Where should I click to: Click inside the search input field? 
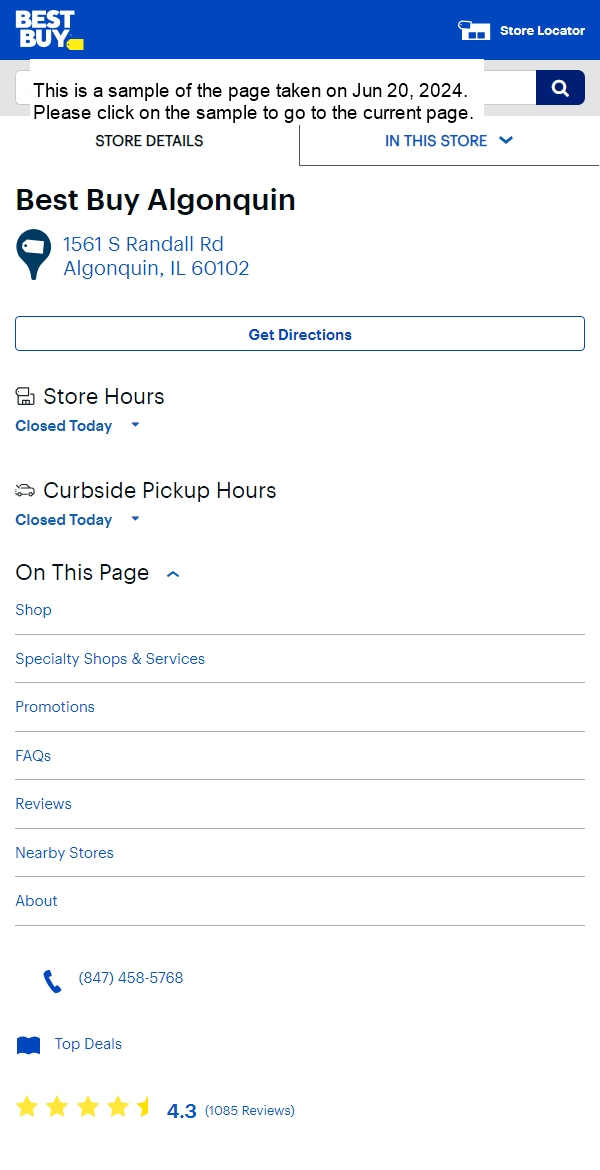point(275,88)
